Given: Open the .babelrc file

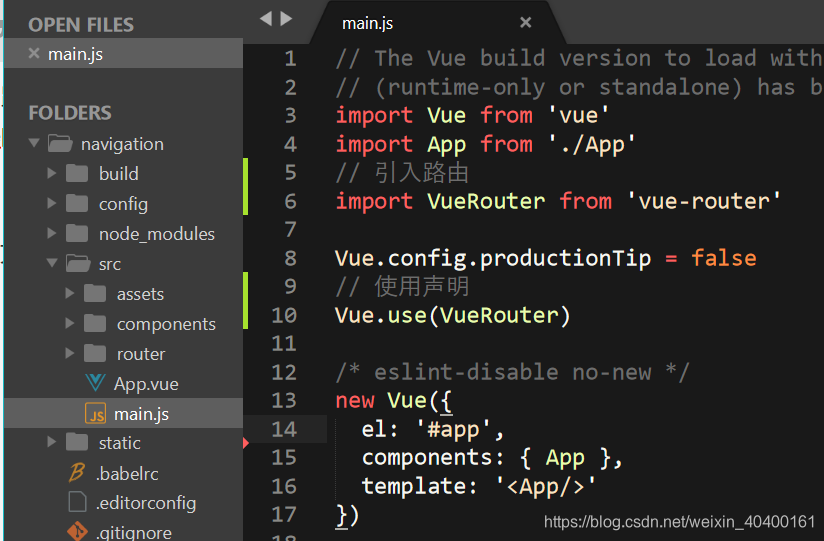Looking at the screenshot, I should pyautogui.click(x=127, y=473).
